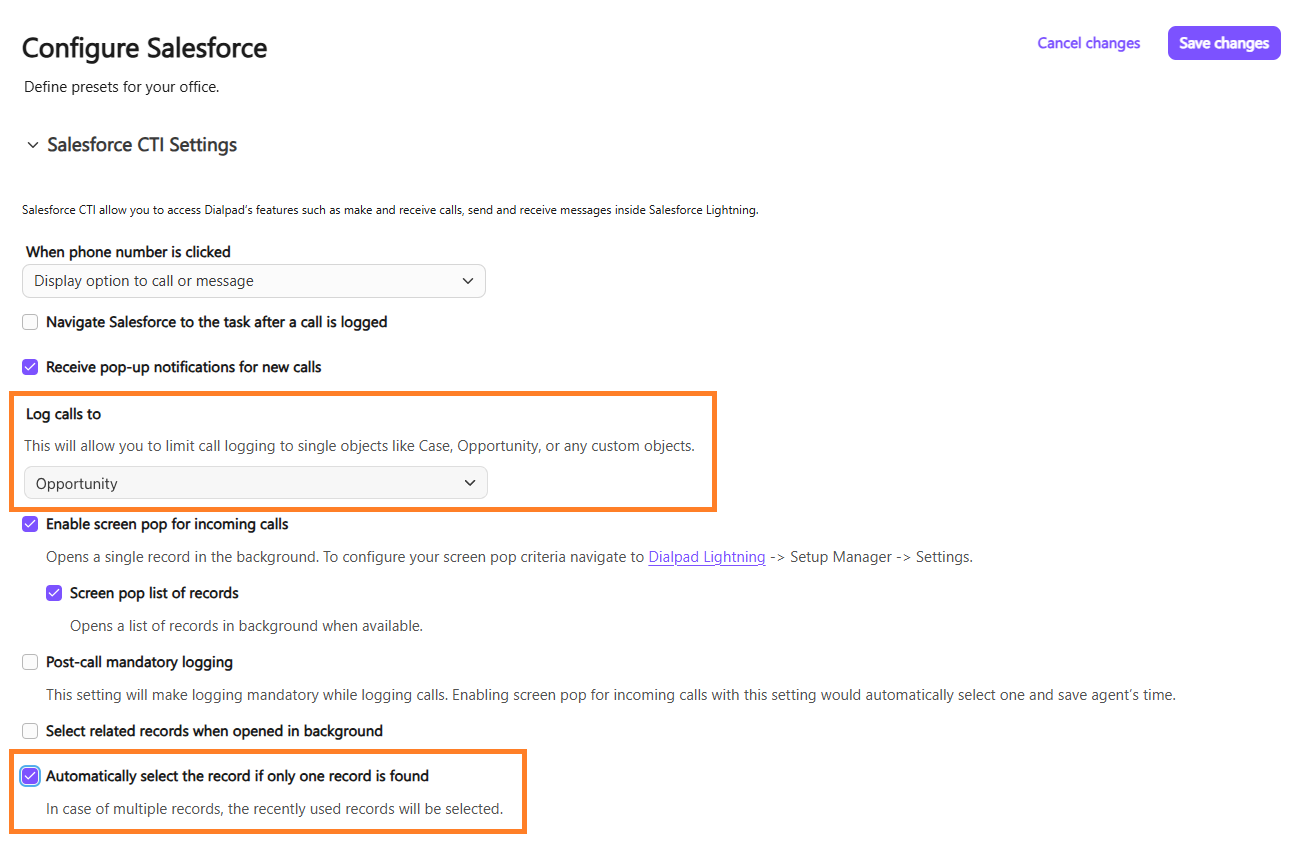Open the 'Log calls to' Opportunity dropdown
This screenshot has height=866, width=1307.
point(256,483)
